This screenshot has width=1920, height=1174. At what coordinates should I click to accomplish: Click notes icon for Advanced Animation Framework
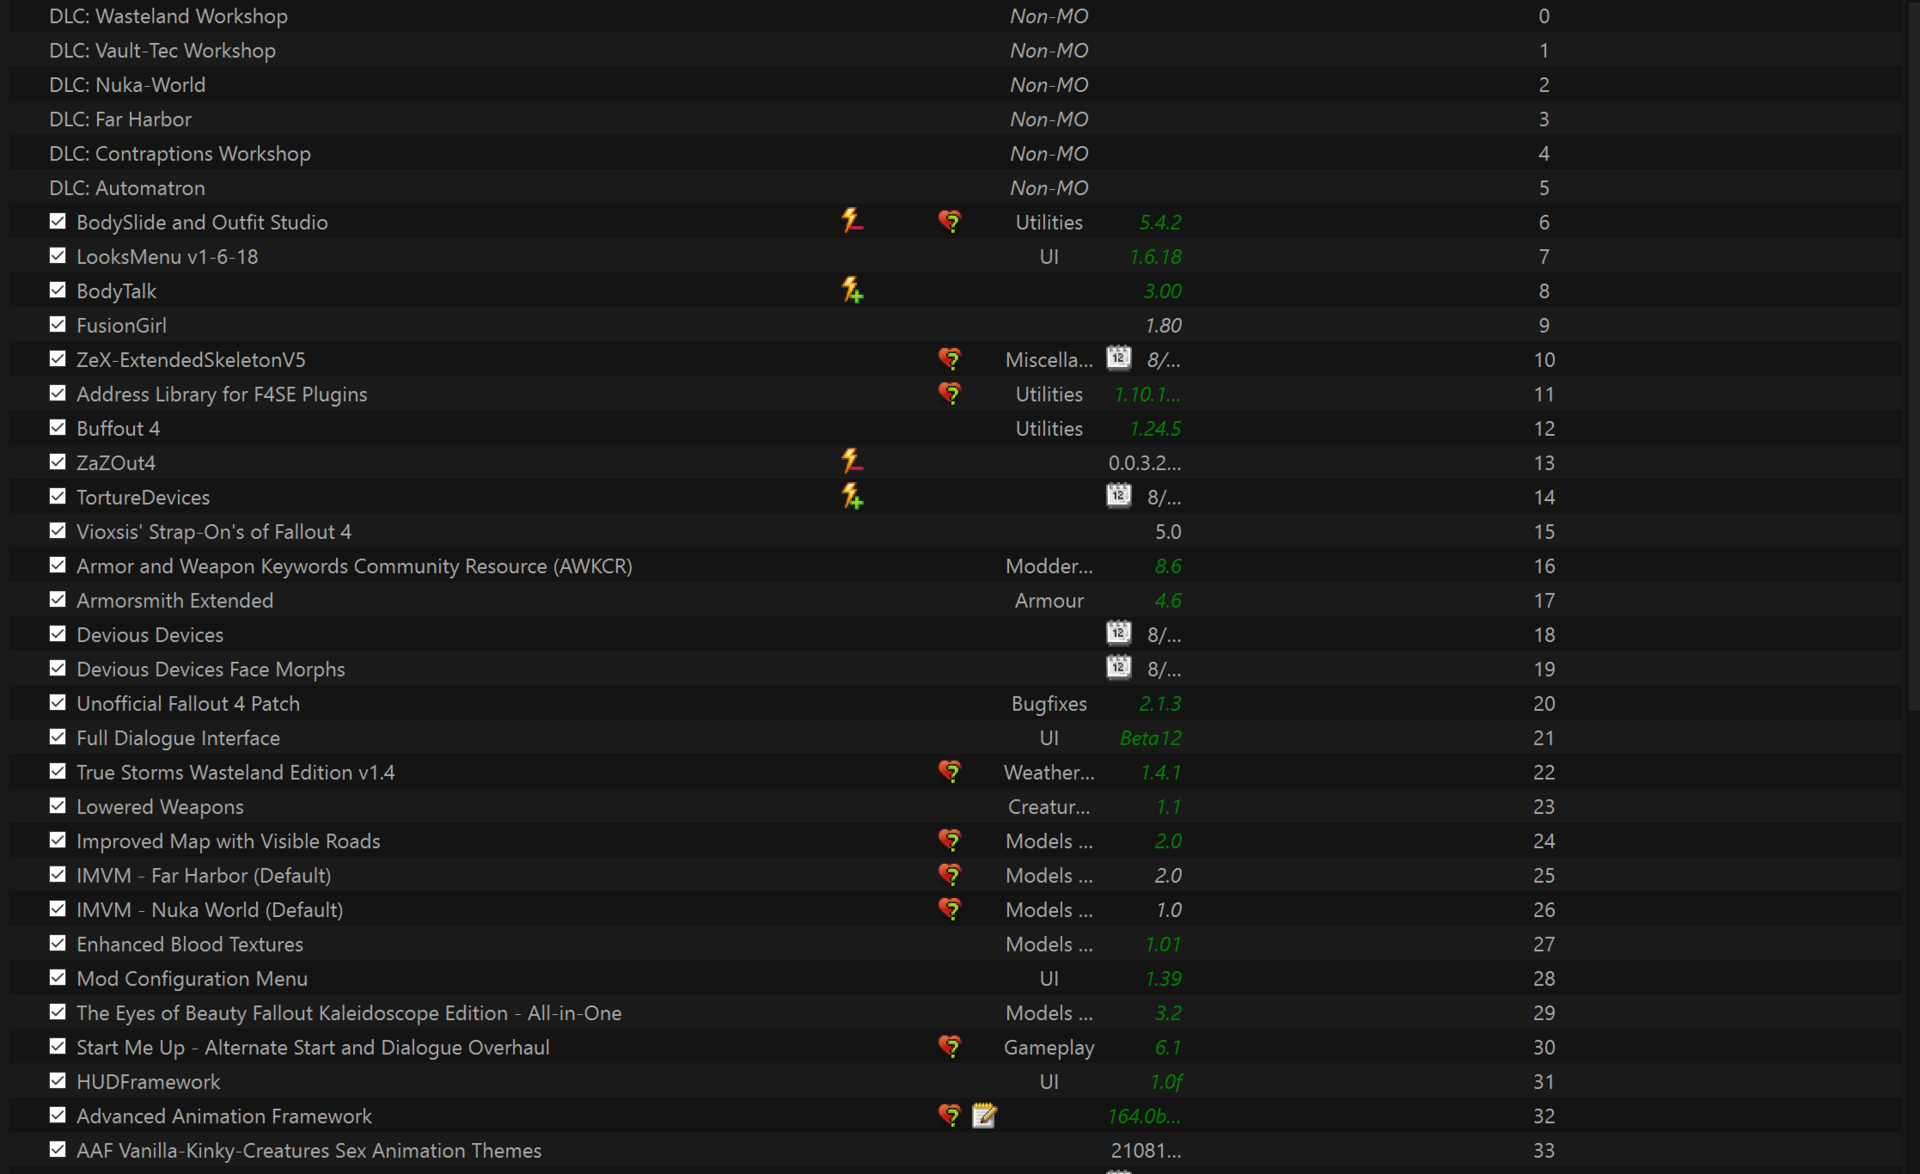[984, 1115]
